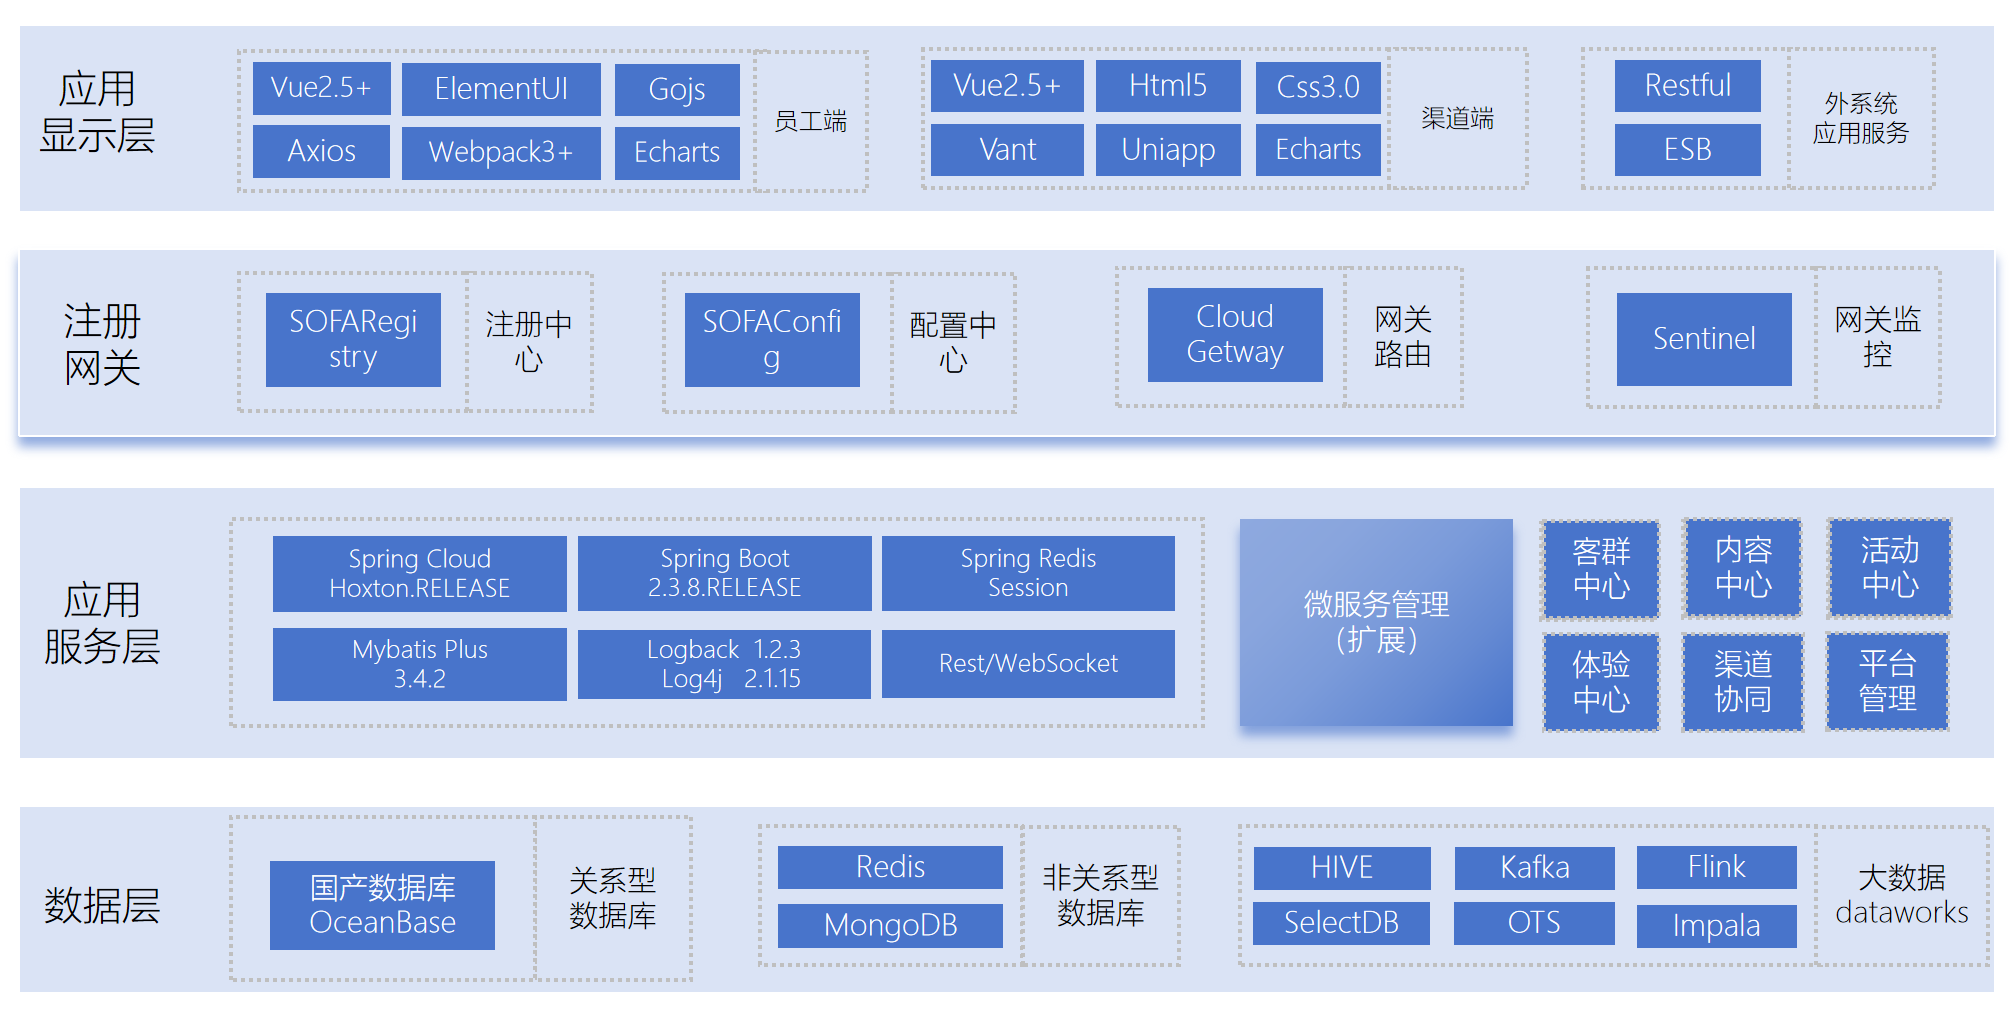This screenshot has height=1011, width=2011.
Task: Click the 关系型数据库 label
Action: (613, 898)
